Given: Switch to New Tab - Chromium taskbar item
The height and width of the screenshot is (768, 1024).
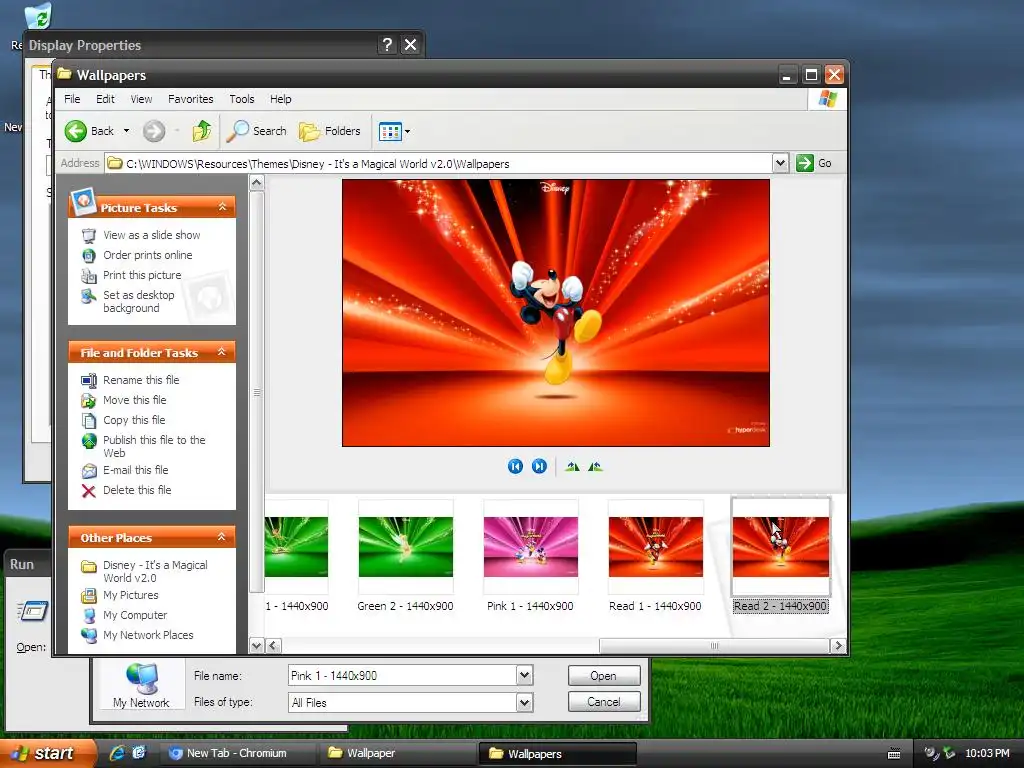Looking at the screenshot, I should tap(236, 753).
